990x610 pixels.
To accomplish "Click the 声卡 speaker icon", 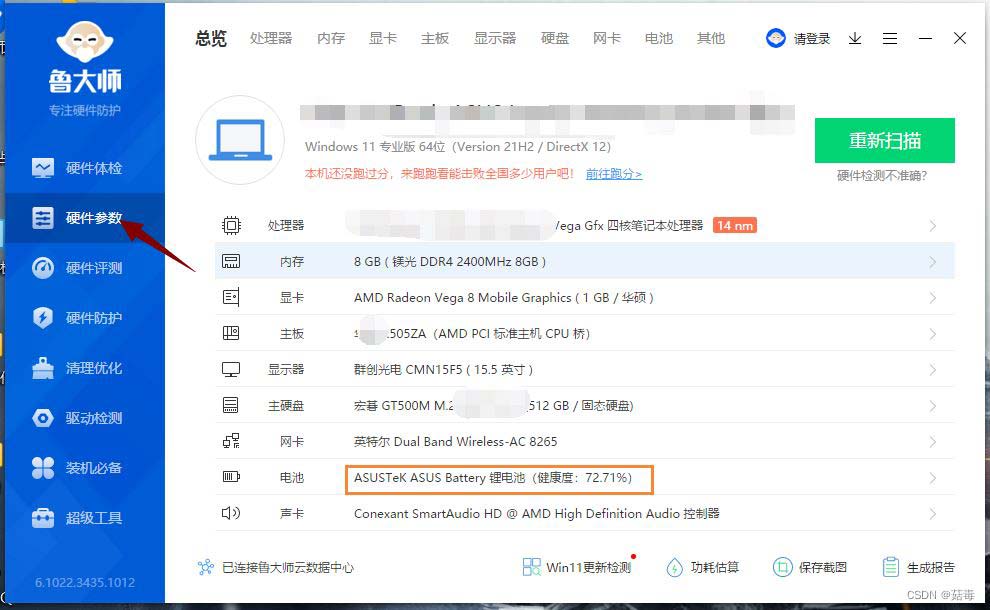I will [231, 513].
